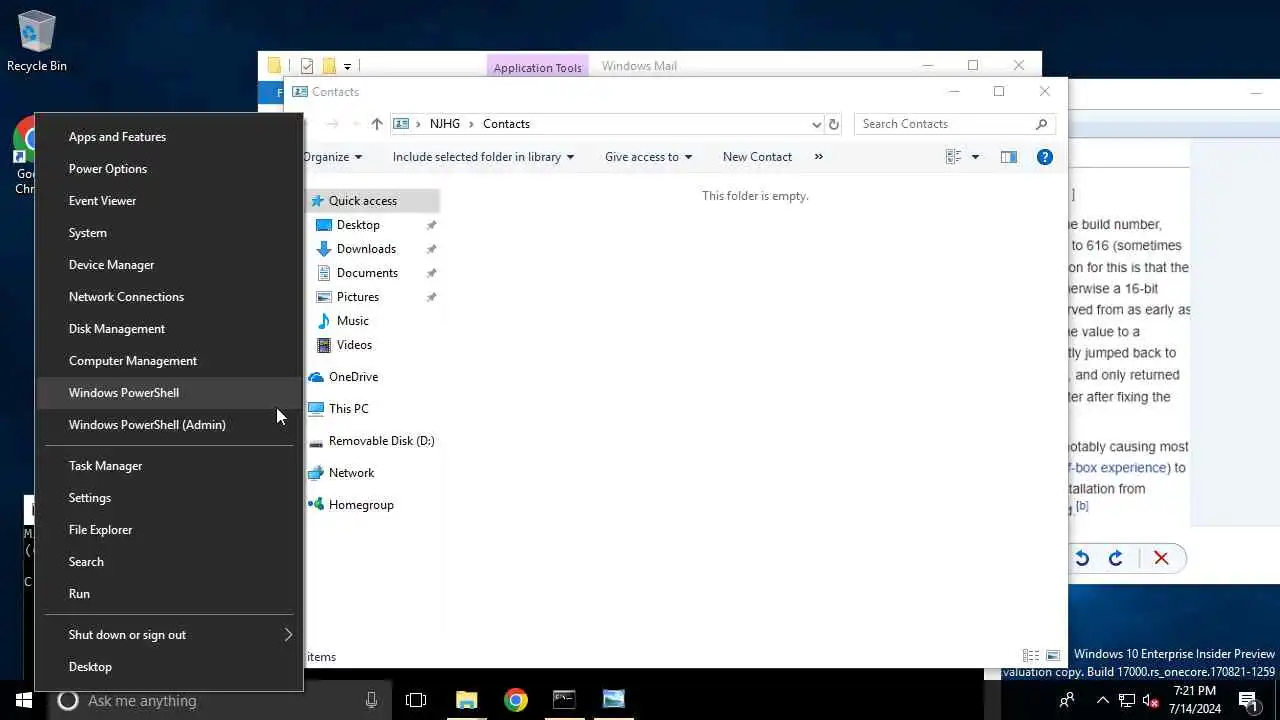Viewport: 1280px width, 720px height.
Task: Click NJHG in the address breadcrumb
Action: pyautogui.click(x=444, y=124)
